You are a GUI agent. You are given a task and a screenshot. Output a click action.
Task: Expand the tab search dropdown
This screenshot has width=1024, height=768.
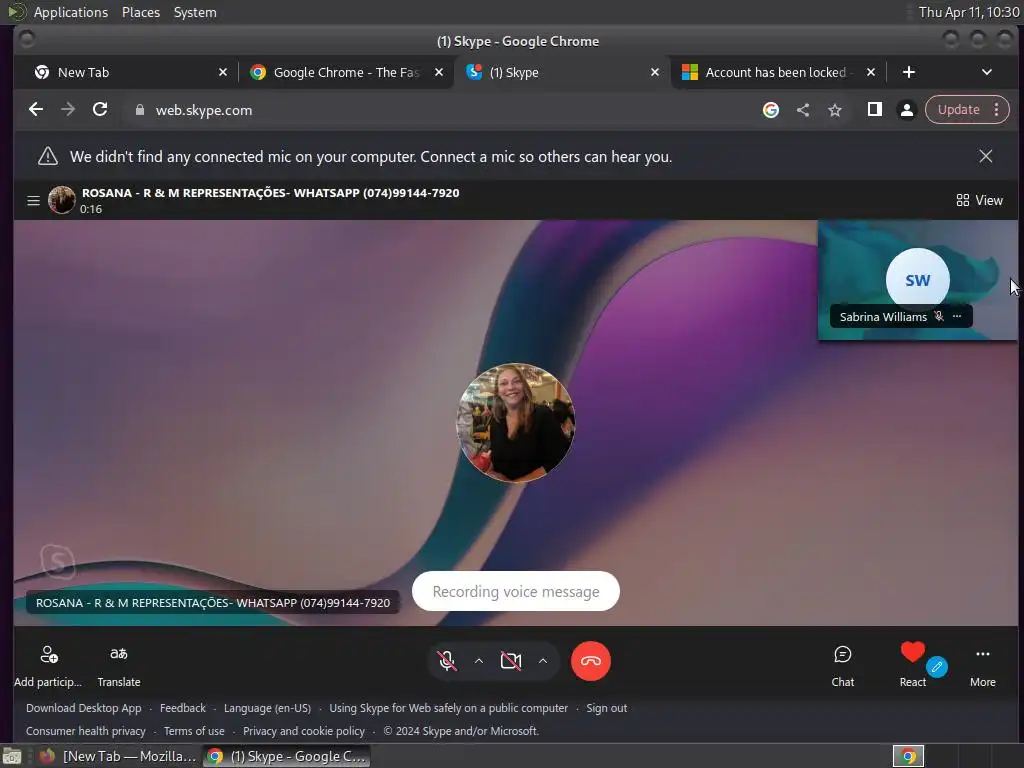(x=987, y=72)
